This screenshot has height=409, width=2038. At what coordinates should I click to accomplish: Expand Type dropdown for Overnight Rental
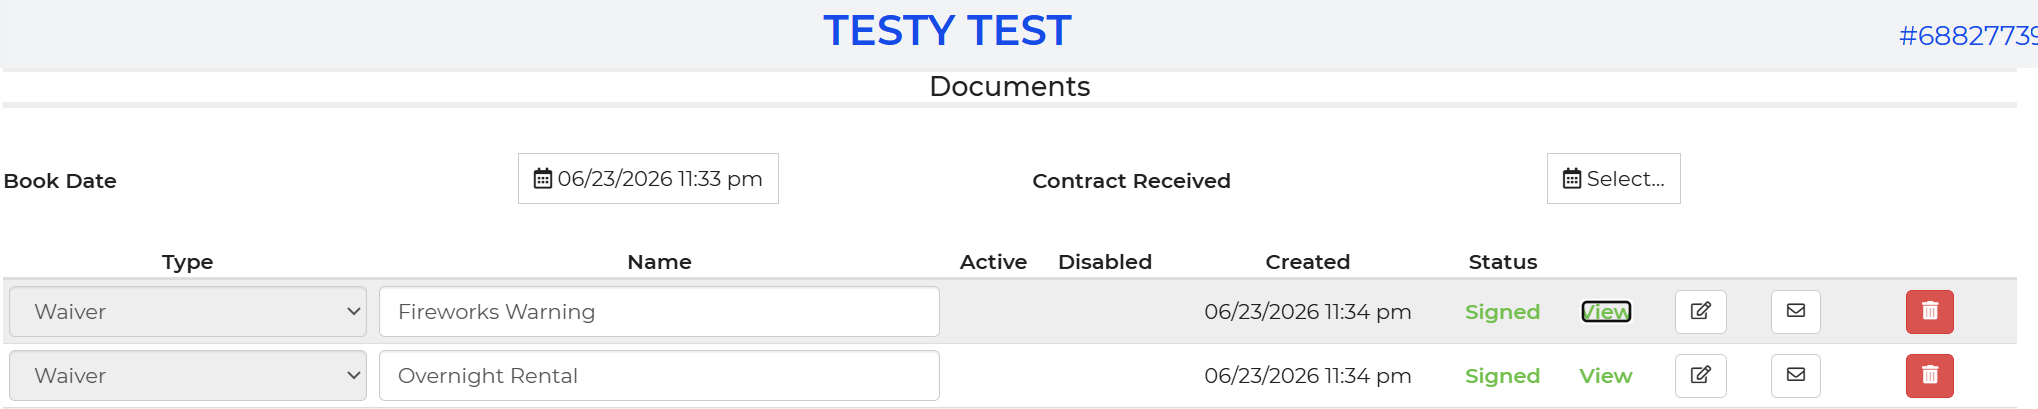(188, 376)
